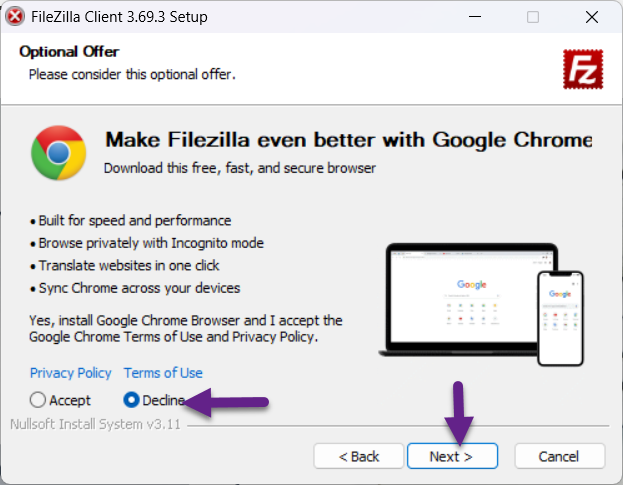This screenshot has width=623, height=485.
Task: Click the "Yes, install Google Chrome Browser" agreement text
Action: coord(186,329)
